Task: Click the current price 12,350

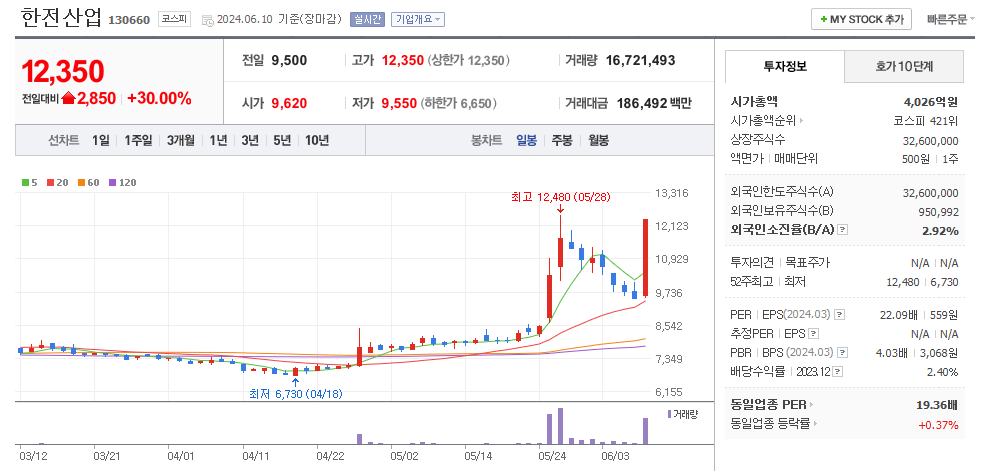Action: [x=62, y=72]
